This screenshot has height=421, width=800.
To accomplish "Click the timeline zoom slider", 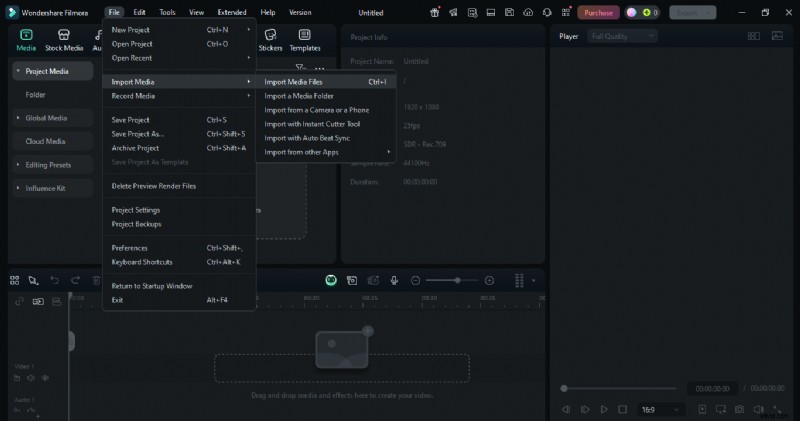I will (x=457, y=281).
